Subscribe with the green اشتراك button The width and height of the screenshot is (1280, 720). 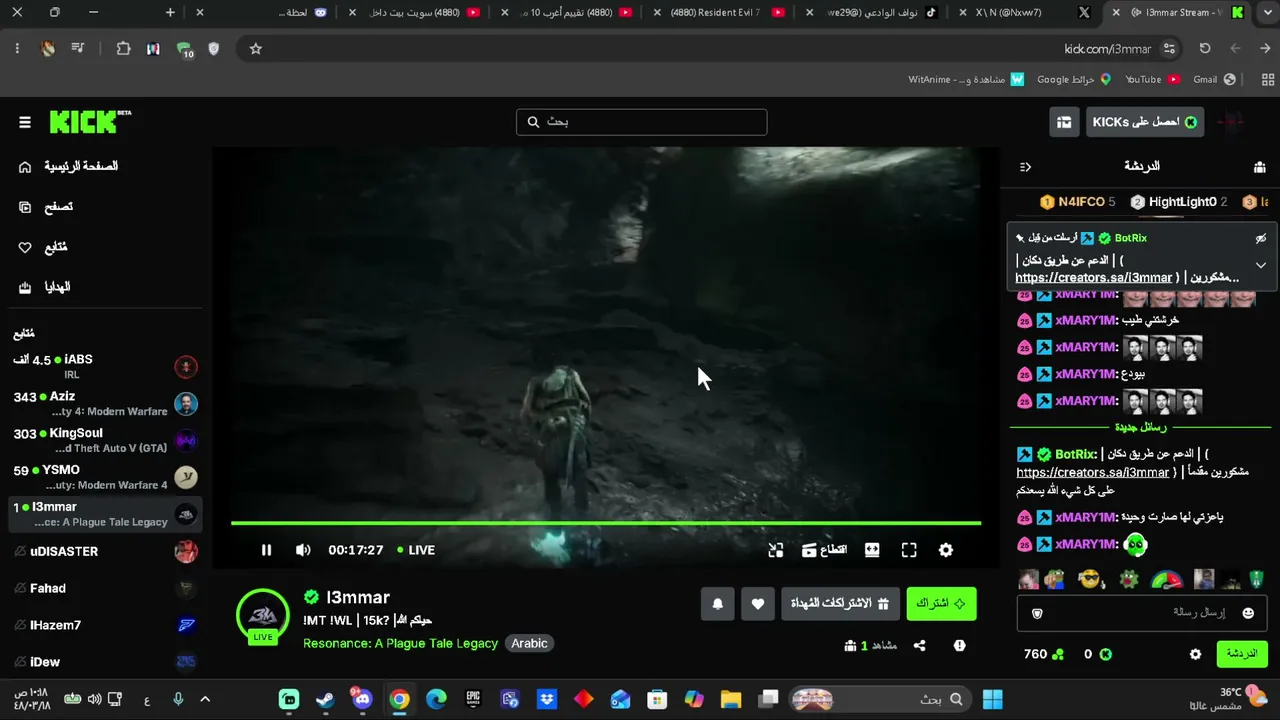(941, 603)
